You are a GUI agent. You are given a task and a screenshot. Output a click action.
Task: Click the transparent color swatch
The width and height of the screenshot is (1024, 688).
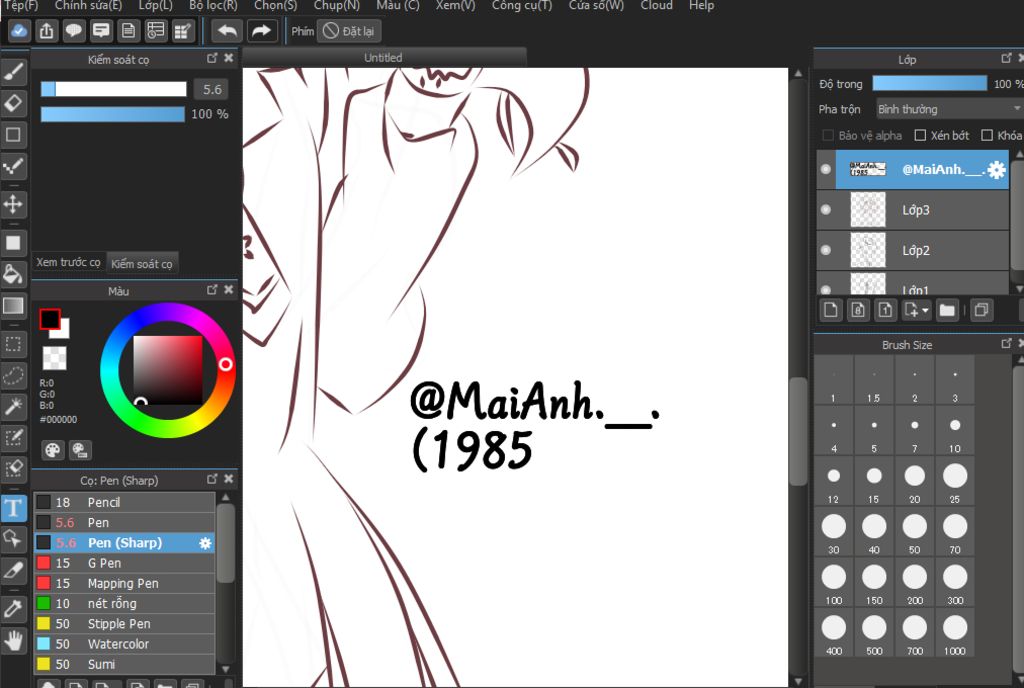[x=54, y=358]
